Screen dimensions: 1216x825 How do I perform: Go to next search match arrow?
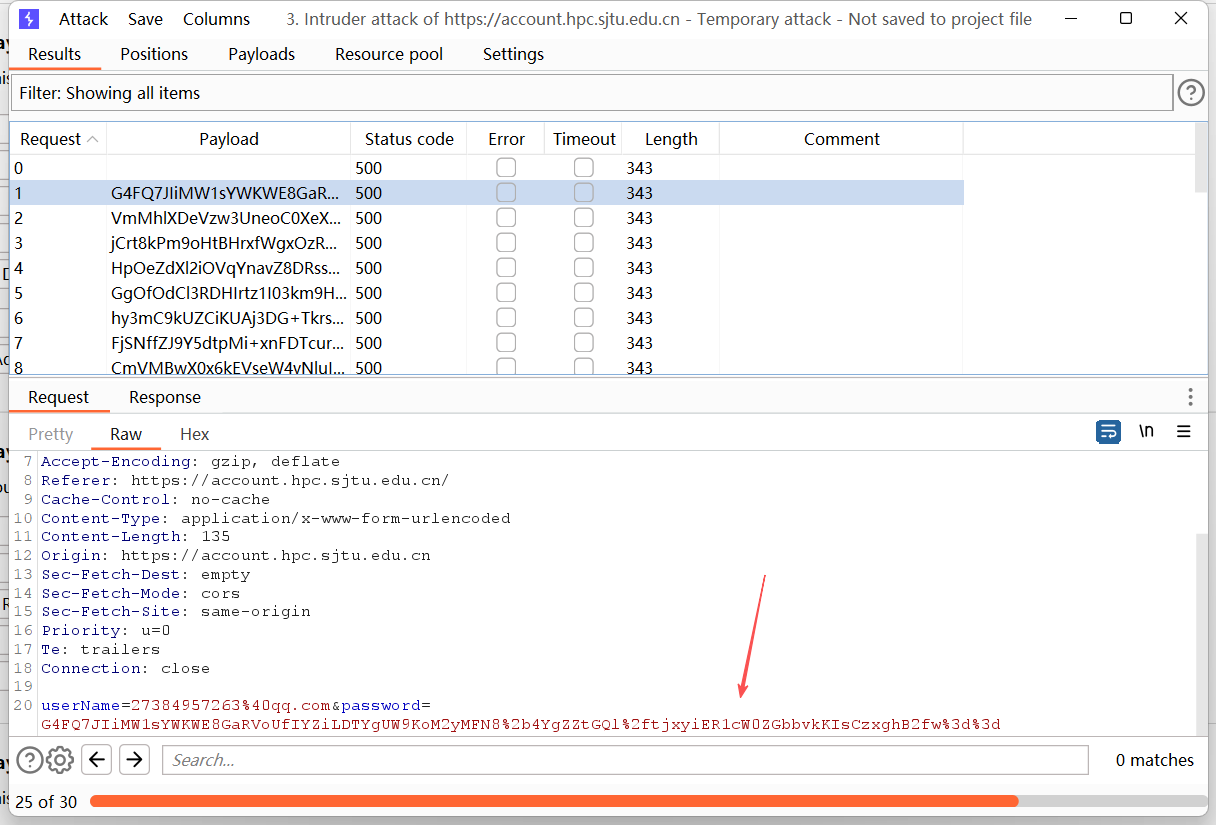[134, 760]
